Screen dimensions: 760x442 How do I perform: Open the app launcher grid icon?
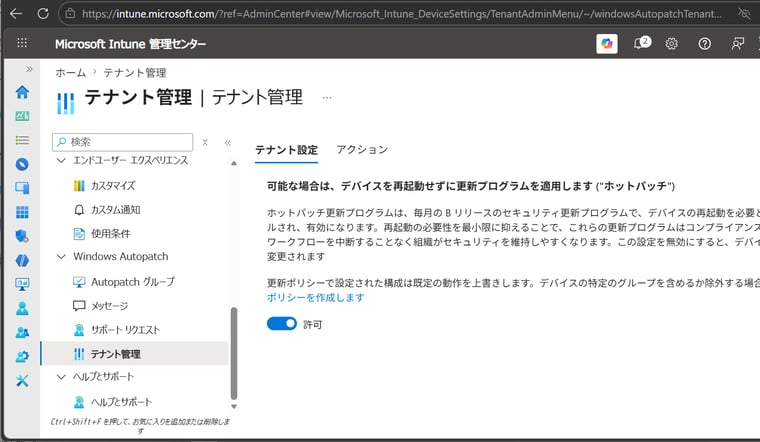[x=22, y=43]
